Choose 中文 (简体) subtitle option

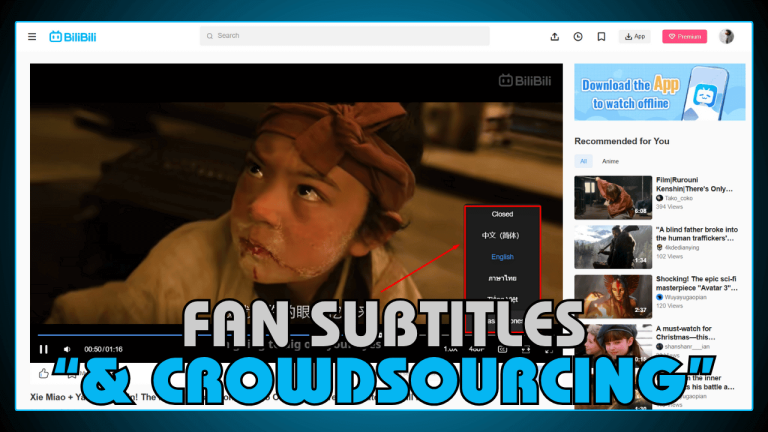point(502,236)
